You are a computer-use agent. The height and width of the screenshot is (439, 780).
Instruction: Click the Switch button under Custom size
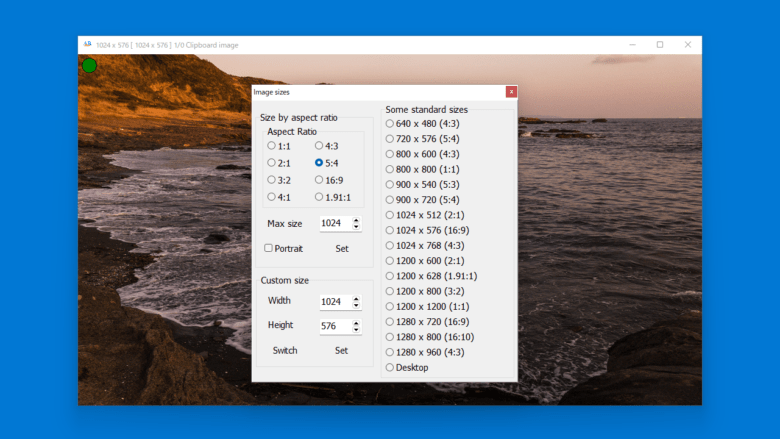click(x=285, y=351)
